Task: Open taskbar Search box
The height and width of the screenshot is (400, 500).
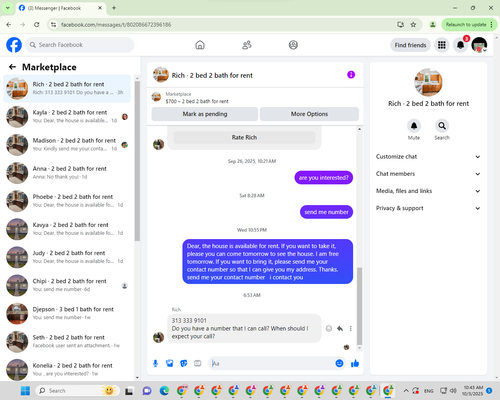Action: pos(77,391)
